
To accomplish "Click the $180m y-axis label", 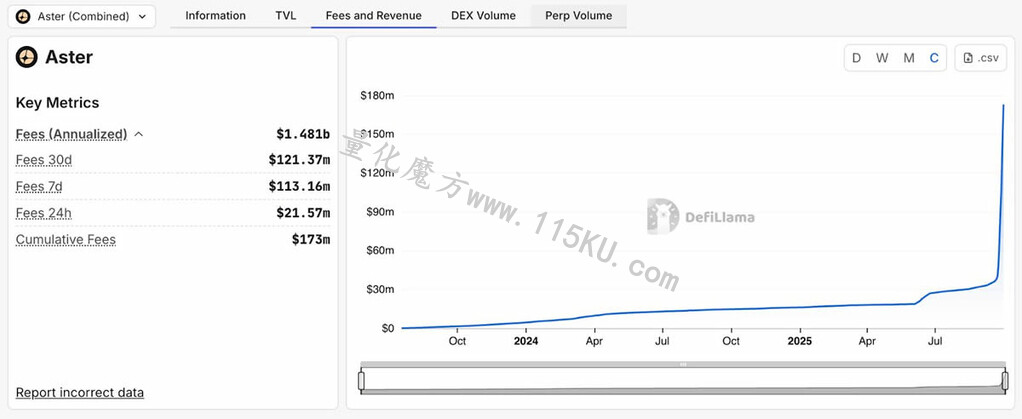I will [377, 96].
